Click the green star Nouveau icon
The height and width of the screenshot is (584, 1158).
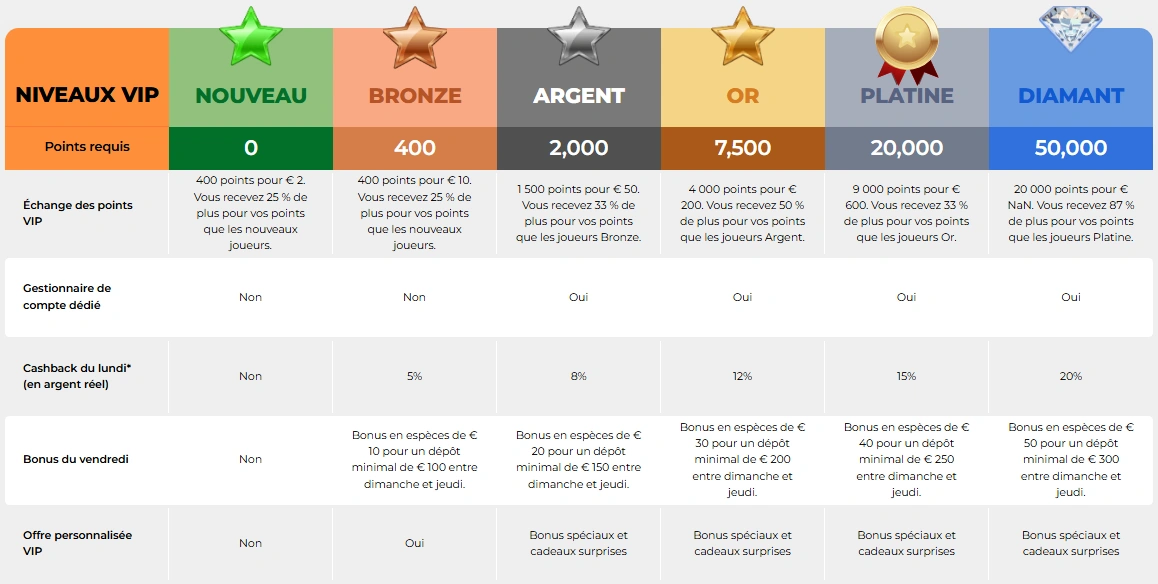pyautogui.click(x=251, y=37)
